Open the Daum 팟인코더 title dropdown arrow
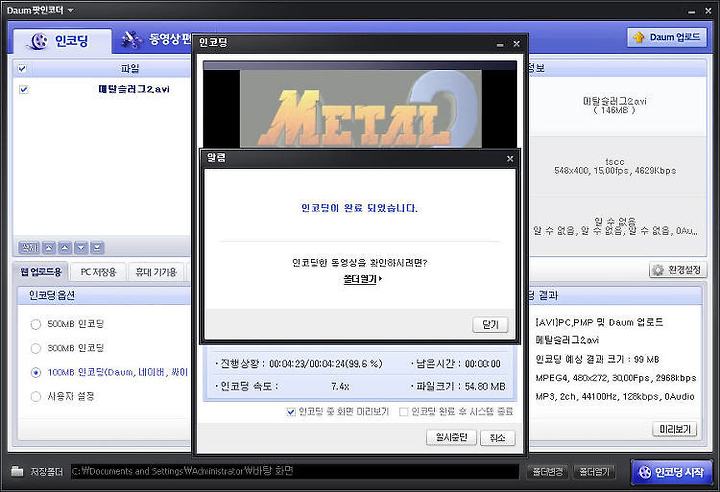 pos(70,10)
